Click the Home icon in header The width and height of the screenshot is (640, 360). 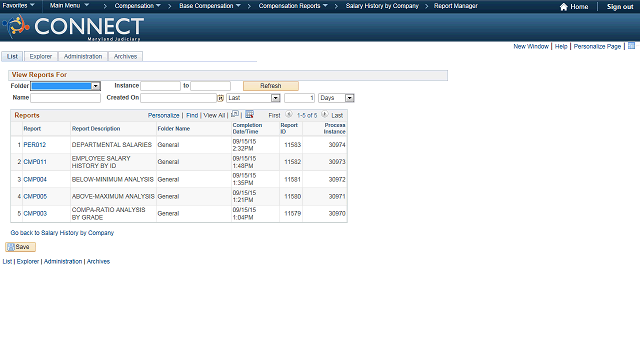tap(563, 7)
